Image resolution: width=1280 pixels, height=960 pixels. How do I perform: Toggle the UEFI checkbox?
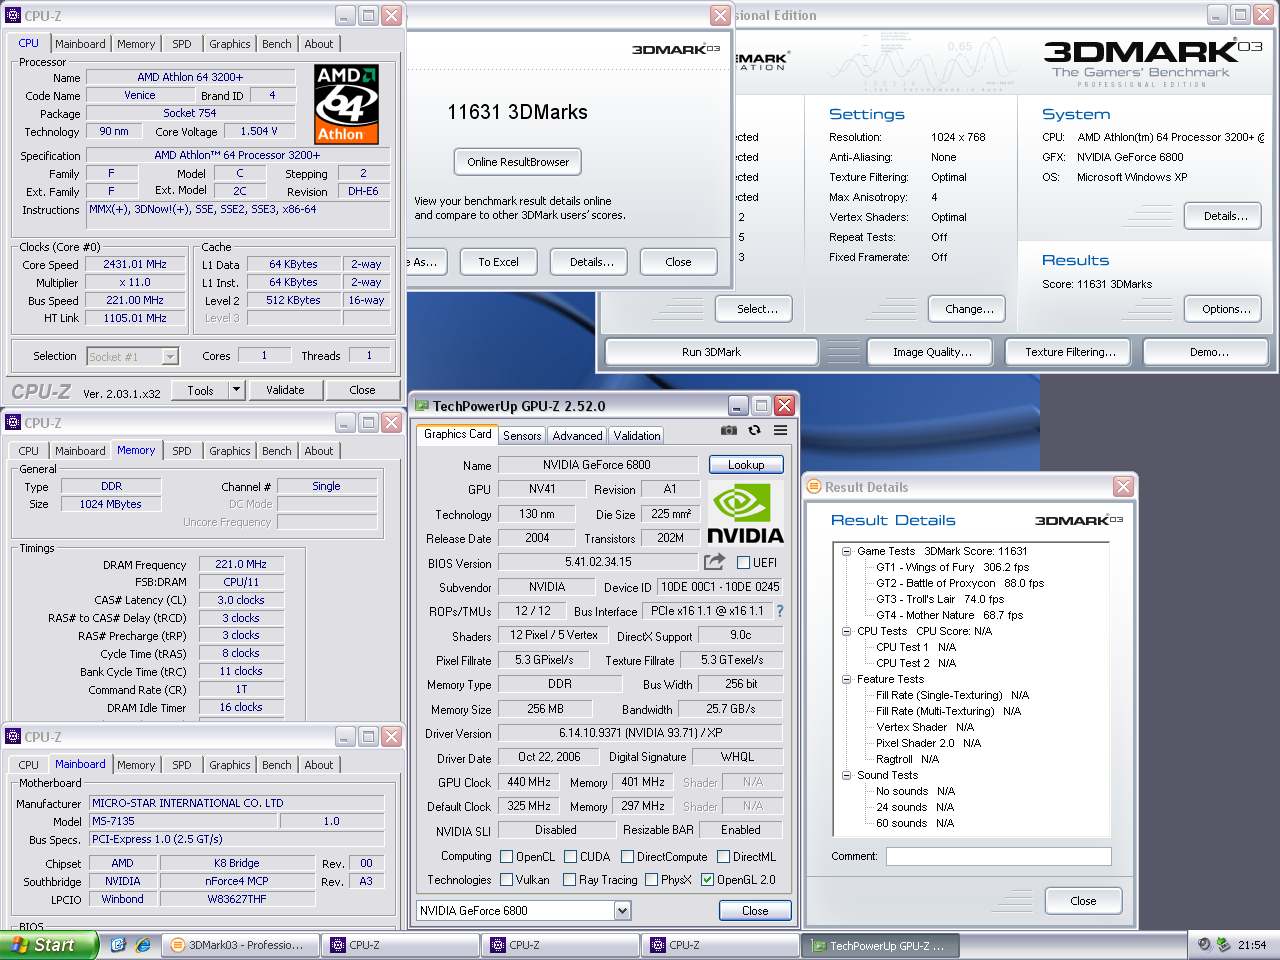pos(743,562)
